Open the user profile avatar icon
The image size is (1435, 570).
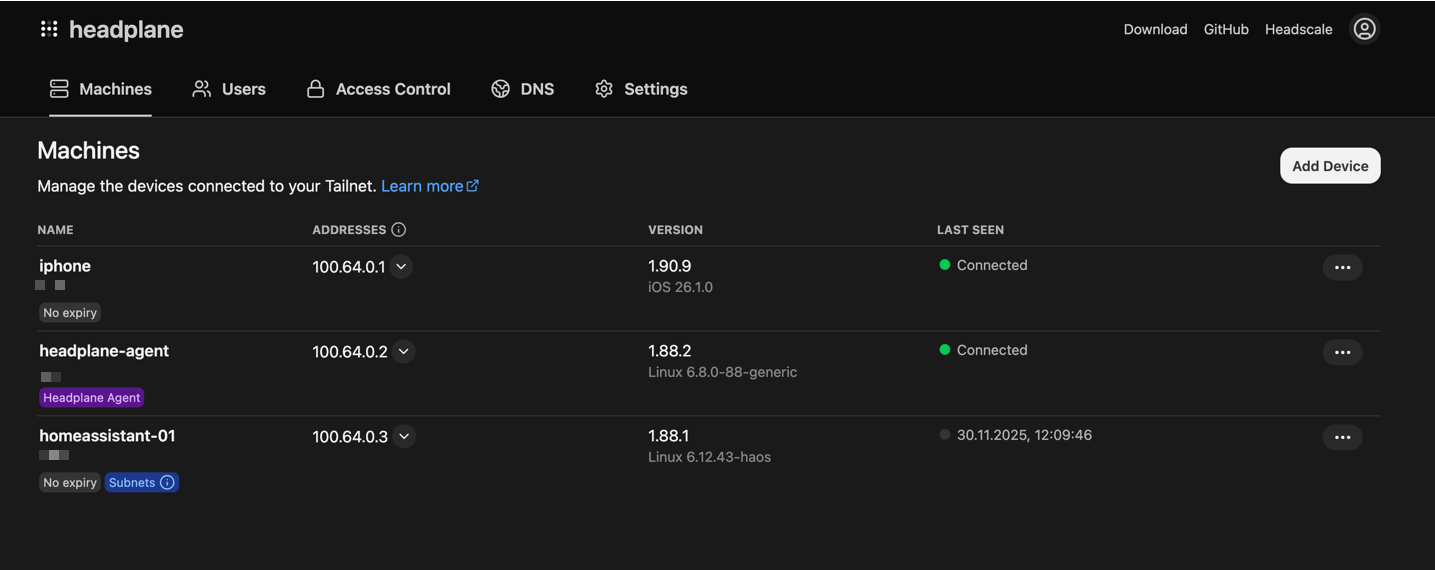point(1364,29)
